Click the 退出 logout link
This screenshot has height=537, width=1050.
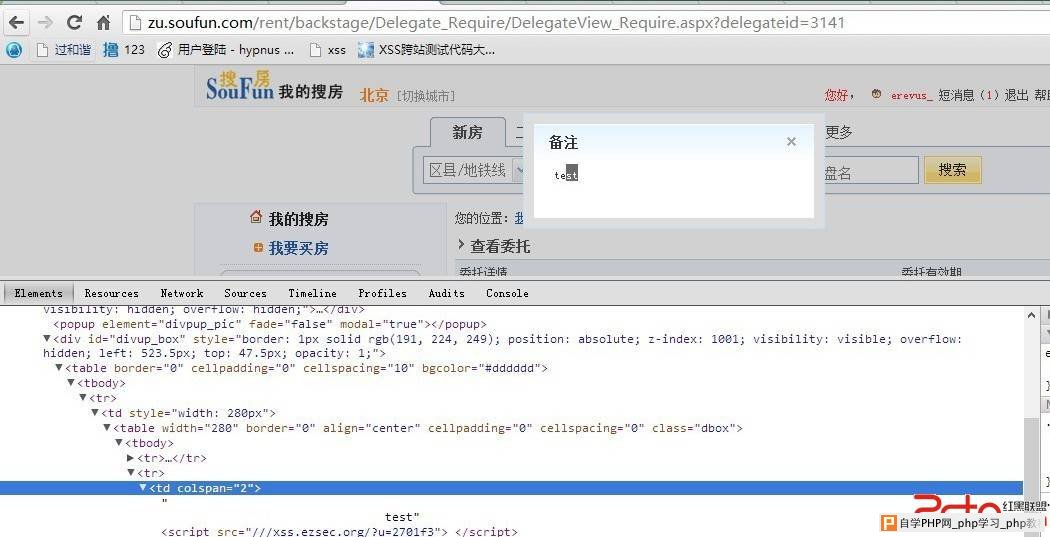click(1017, 95)
